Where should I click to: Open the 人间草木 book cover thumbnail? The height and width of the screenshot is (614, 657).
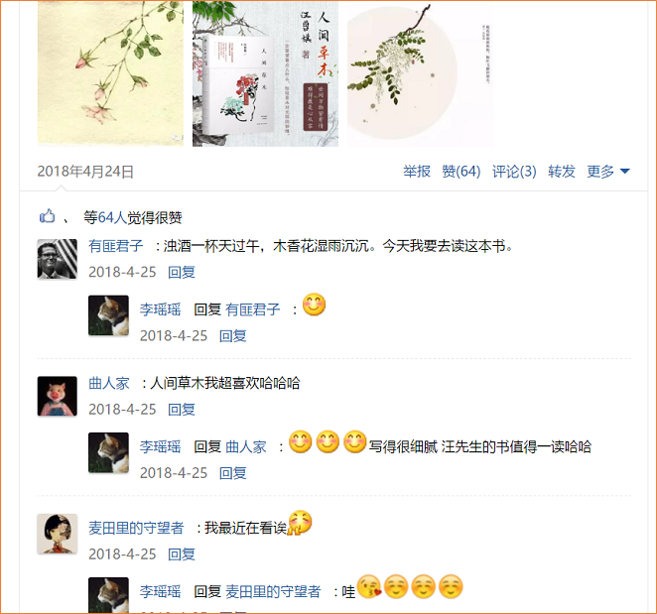[265, 73]
